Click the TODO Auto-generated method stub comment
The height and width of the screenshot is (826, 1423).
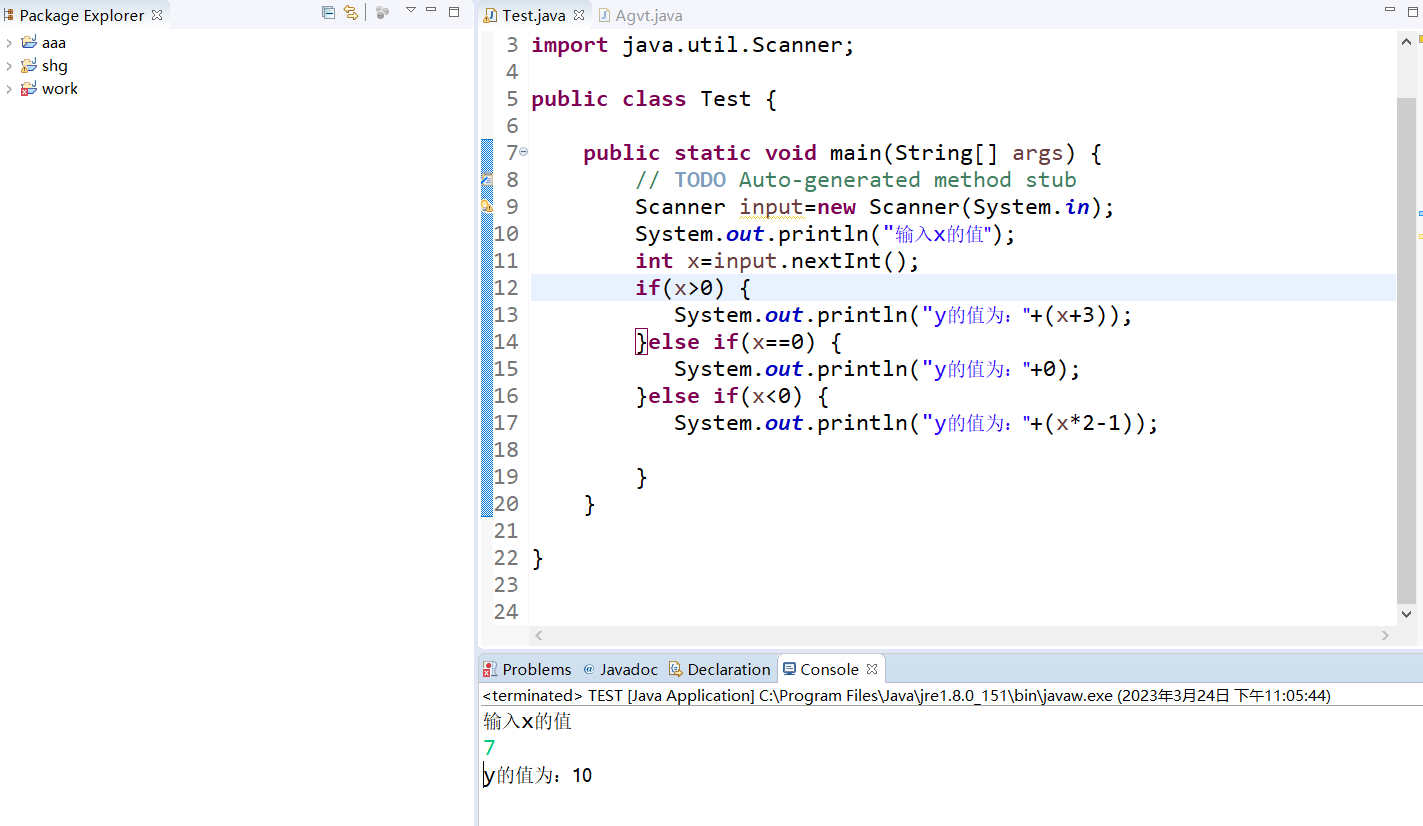(x=856, y=180)
